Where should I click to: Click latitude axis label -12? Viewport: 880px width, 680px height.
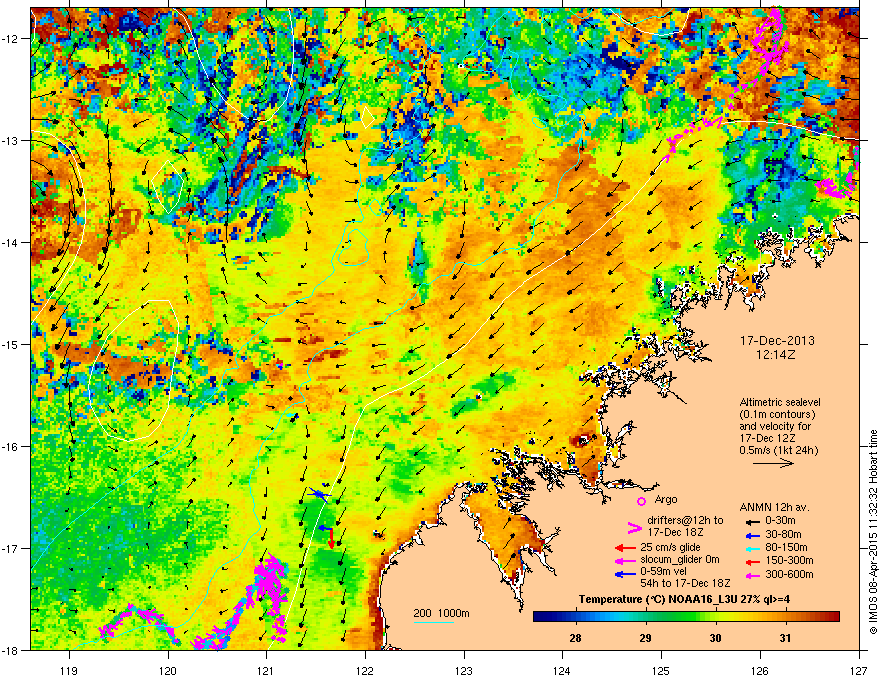[x=10, y=38]
